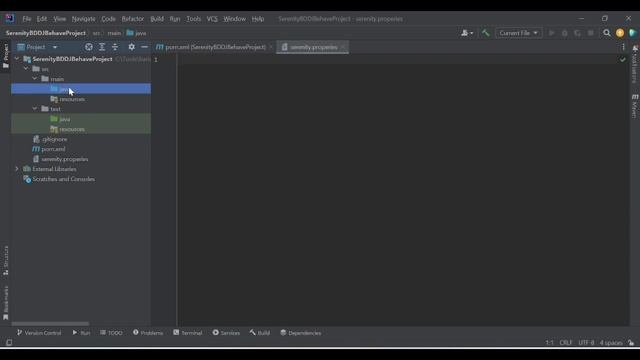Hide the Project tool window
This screenshot has height=360, width=640.
[x=144, y=47]
